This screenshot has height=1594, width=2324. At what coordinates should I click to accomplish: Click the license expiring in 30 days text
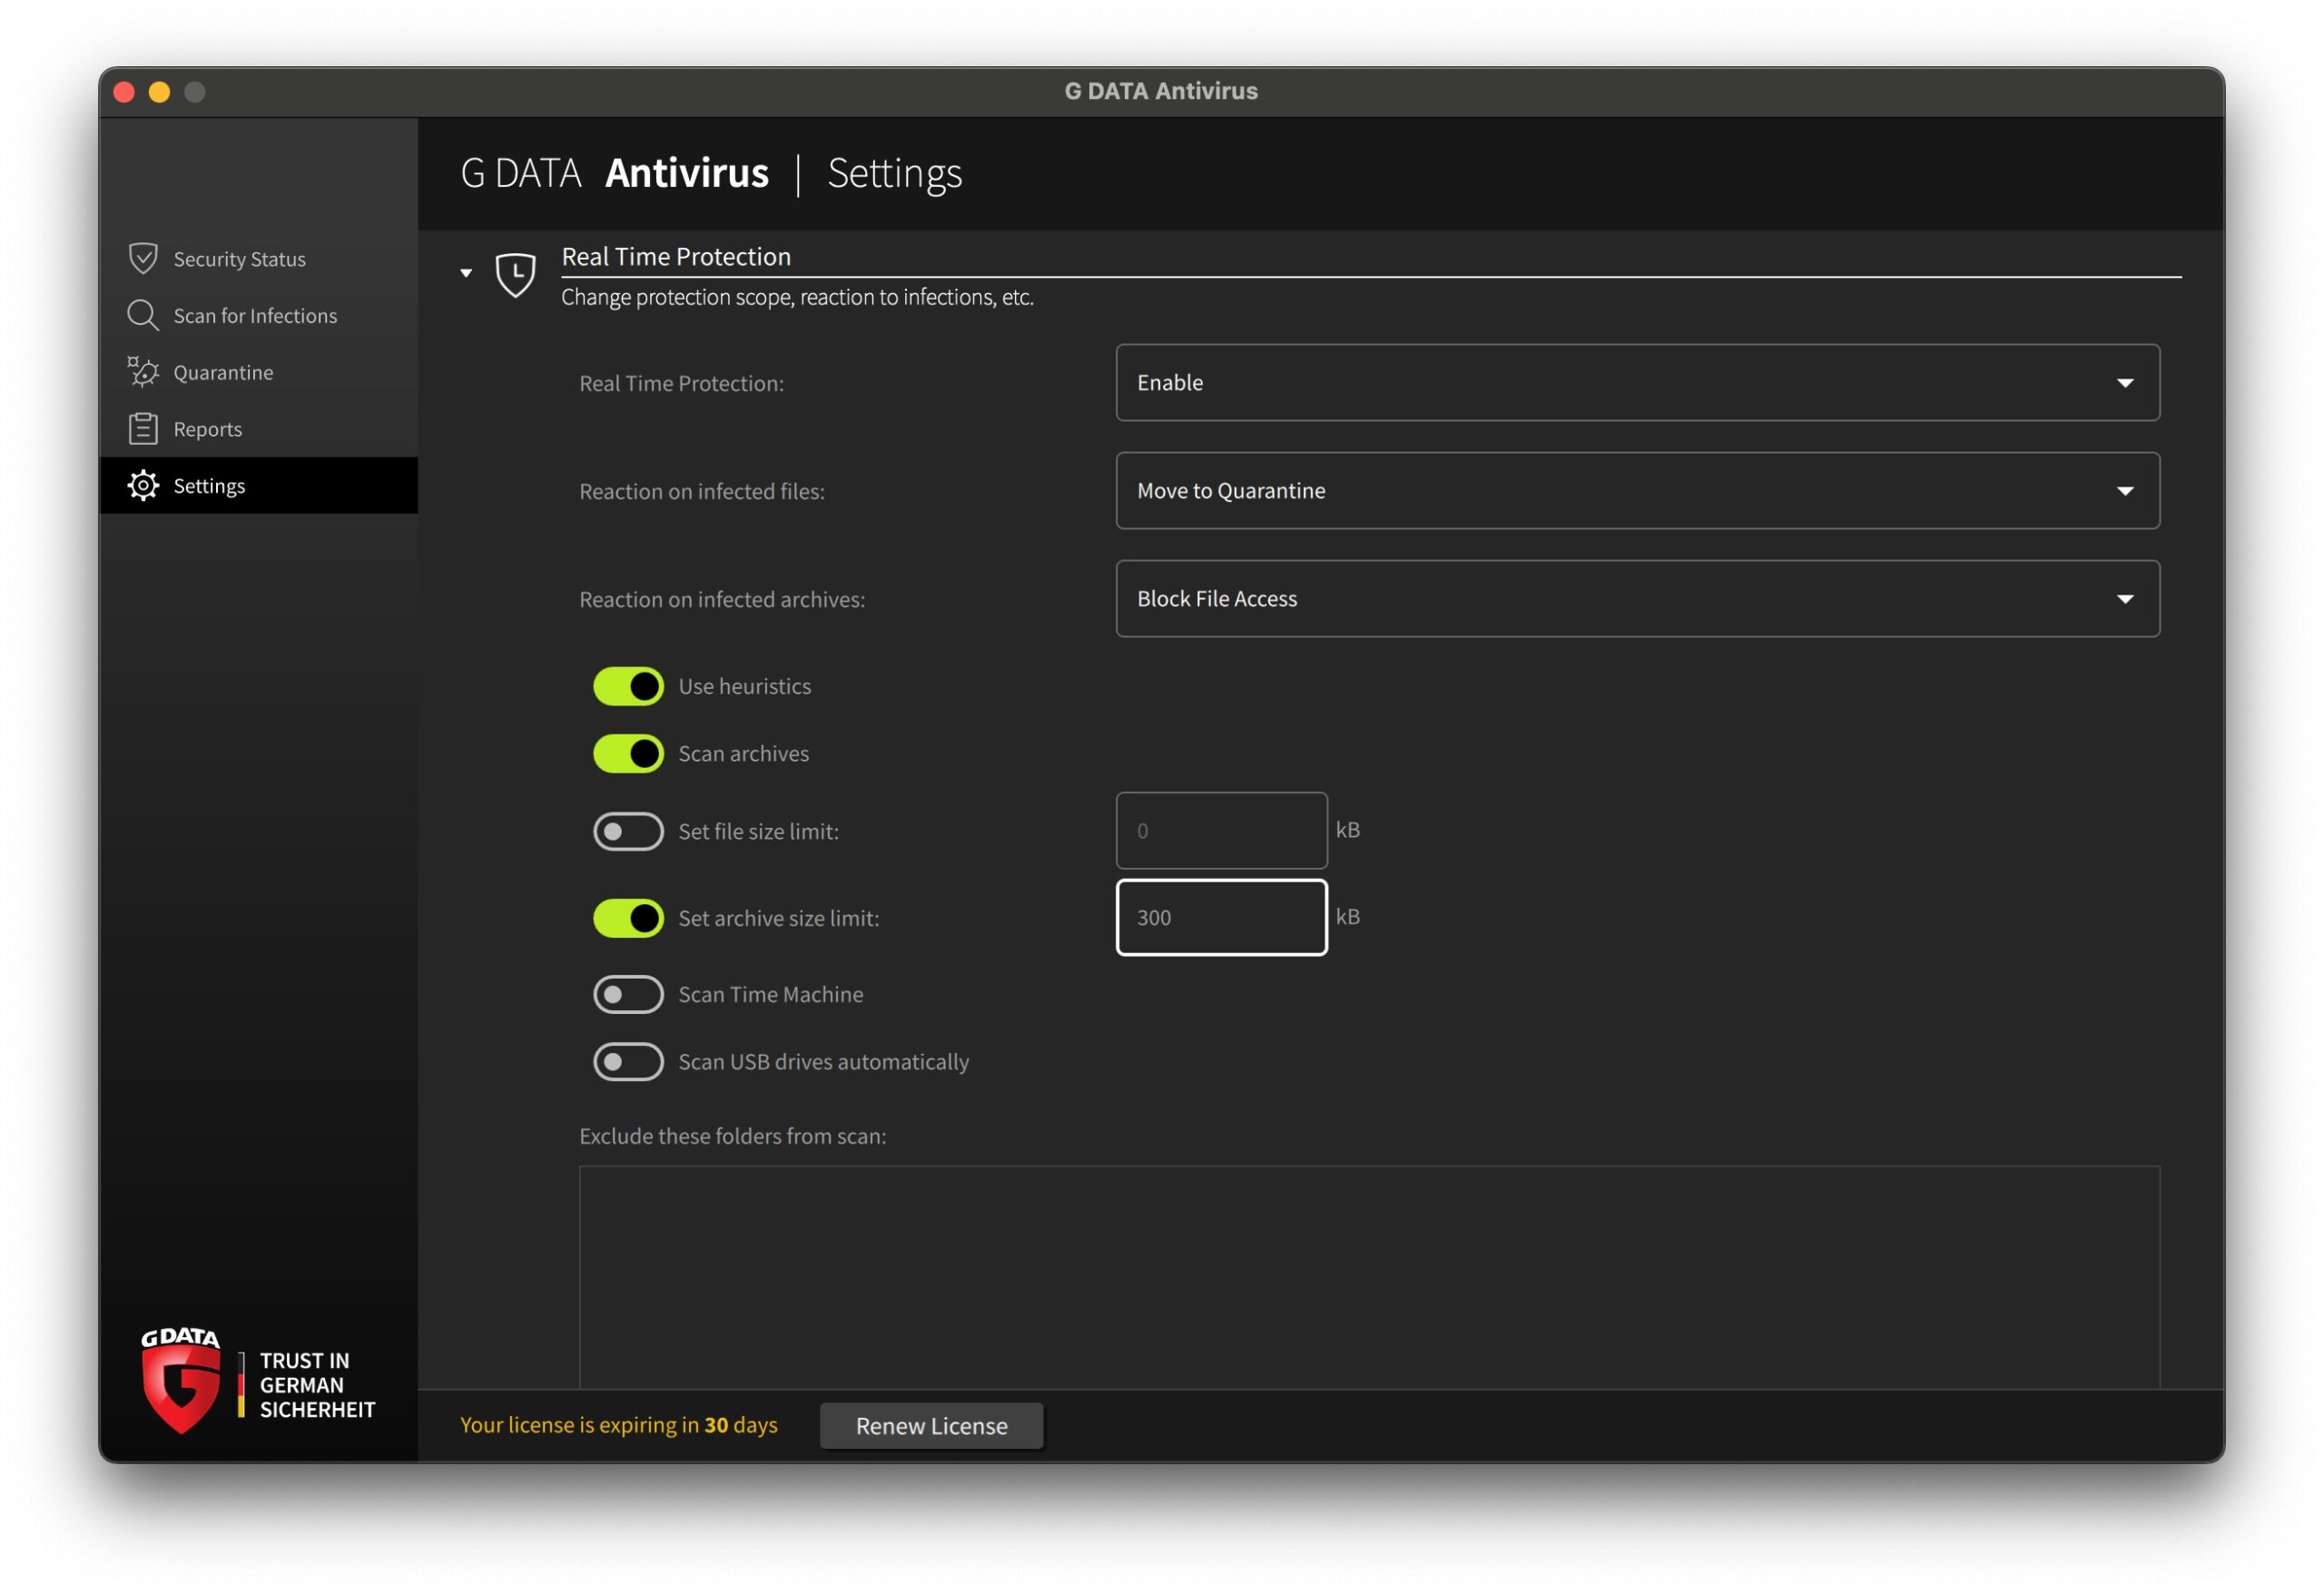coord(619,1425)
